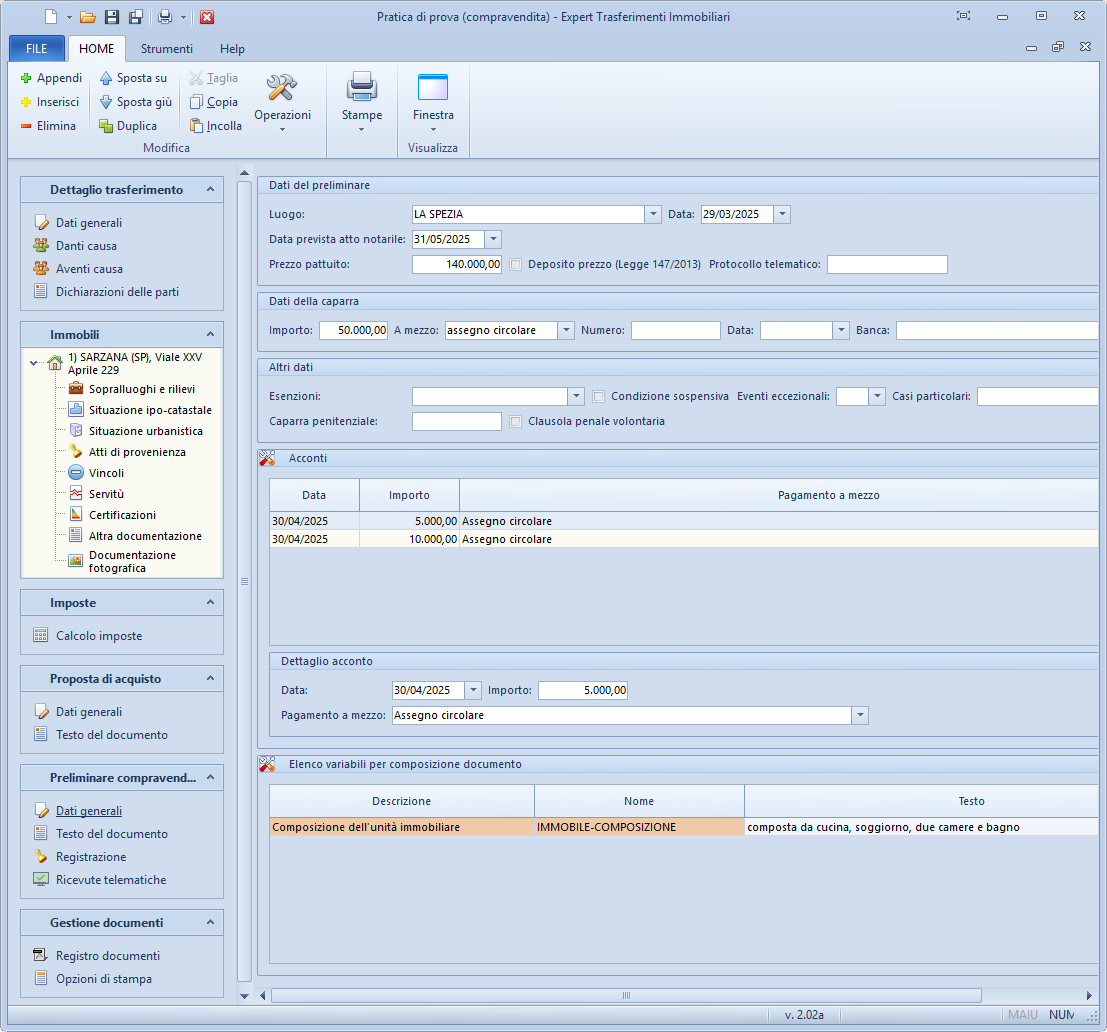Open the Luogo dropdown list
The image size is (1107, 1032).
653,214
